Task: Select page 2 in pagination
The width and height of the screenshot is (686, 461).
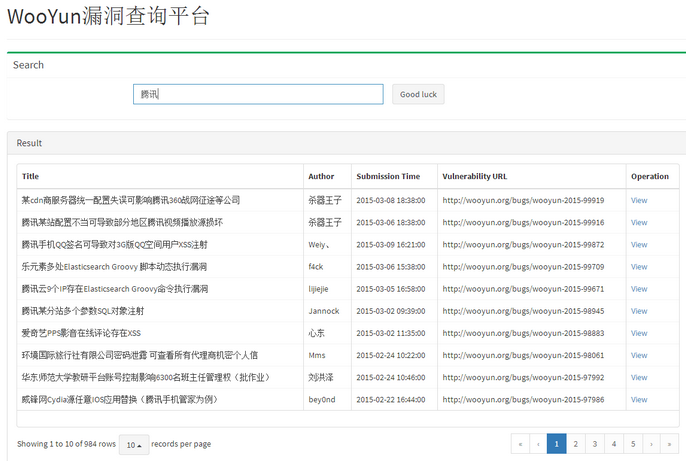Action: (x=576, y=444)
